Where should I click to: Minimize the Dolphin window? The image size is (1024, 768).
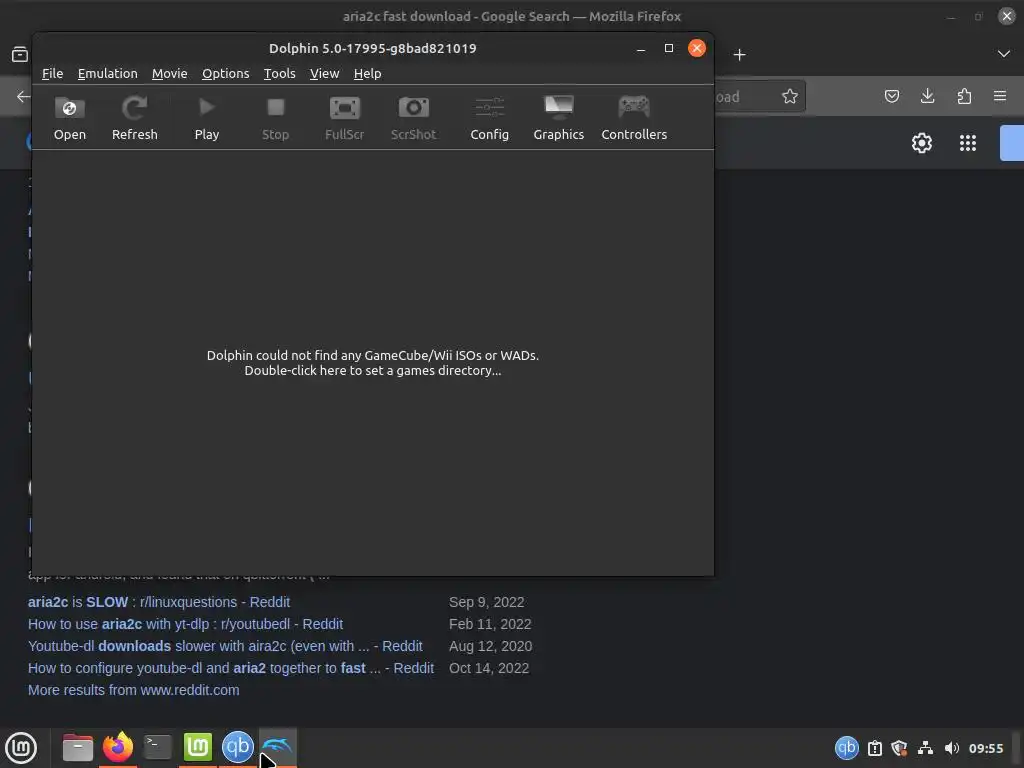tap(641, 49)
